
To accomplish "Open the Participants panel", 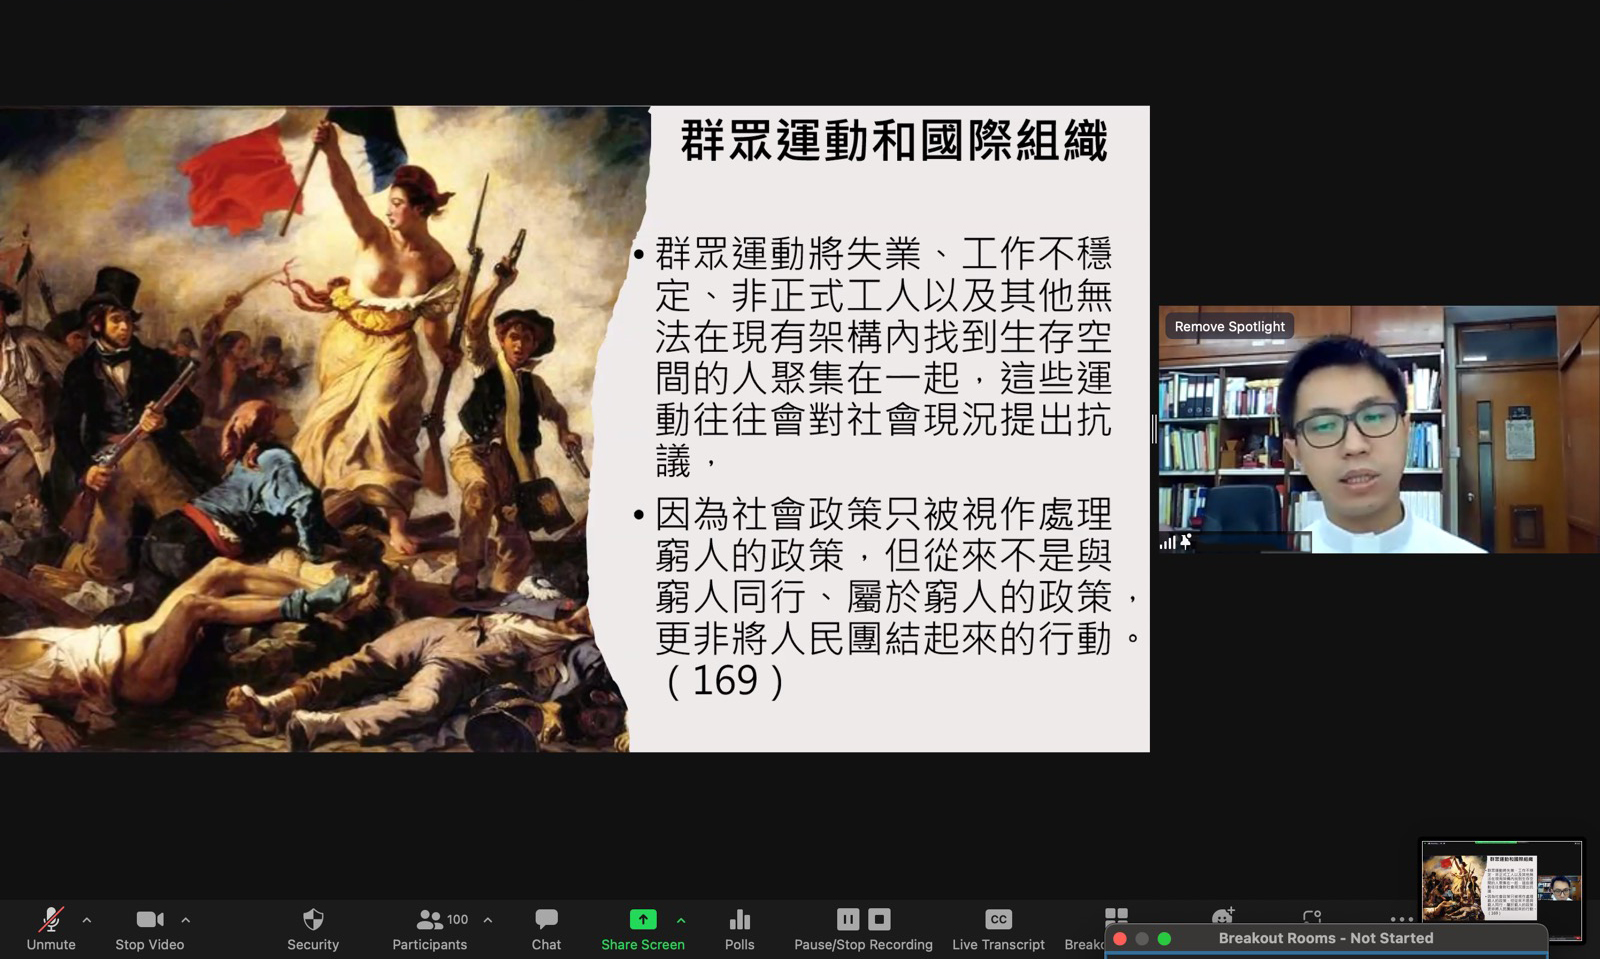I will (x=429, y=928).
